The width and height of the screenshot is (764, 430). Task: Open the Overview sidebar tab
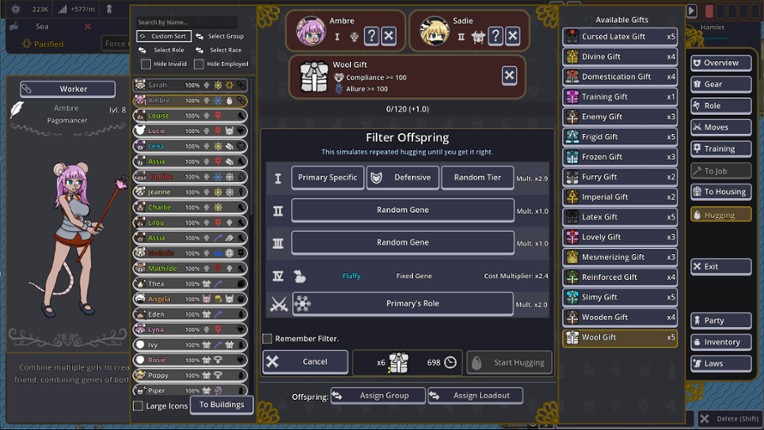[x=721, y=63]
